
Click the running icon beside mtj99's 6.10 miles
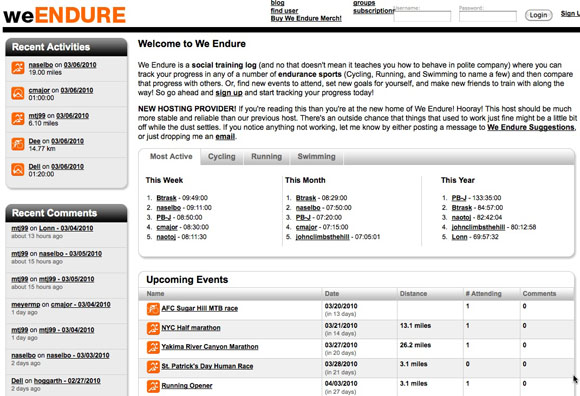(18, 119)
